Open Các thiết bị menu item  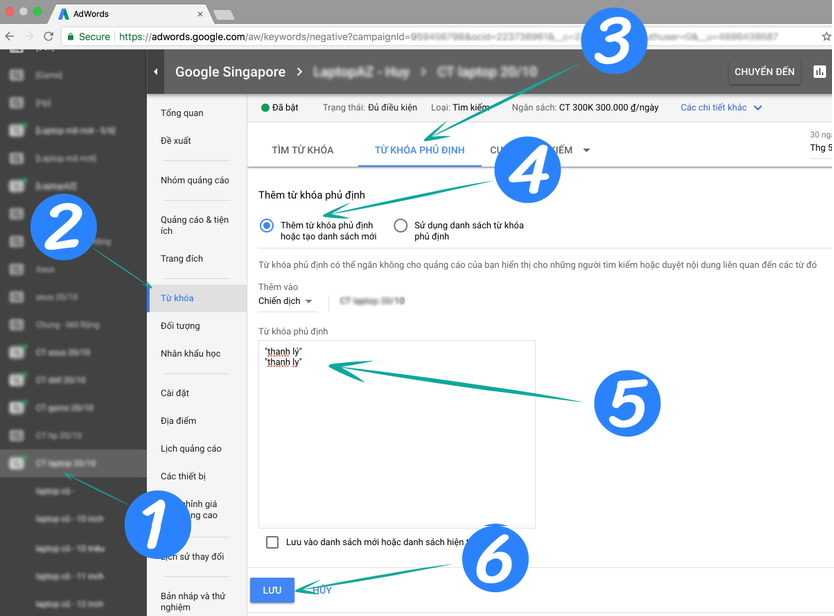tap(183, 476)
